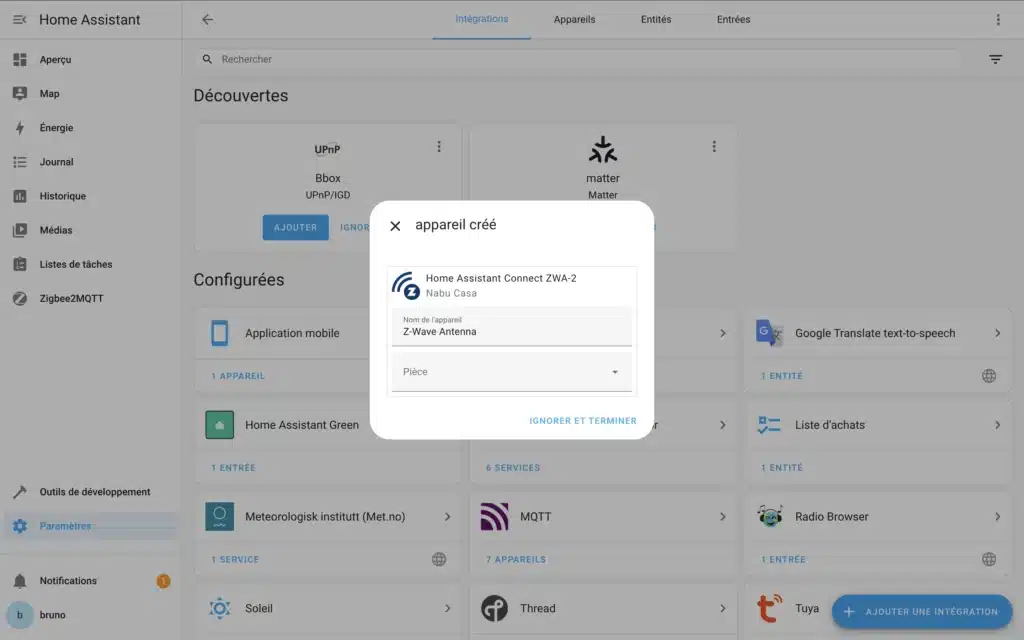Viewport: 1024px width, 640px height.
Task: Open the Historique chart icon
Action: coord(20,196)
